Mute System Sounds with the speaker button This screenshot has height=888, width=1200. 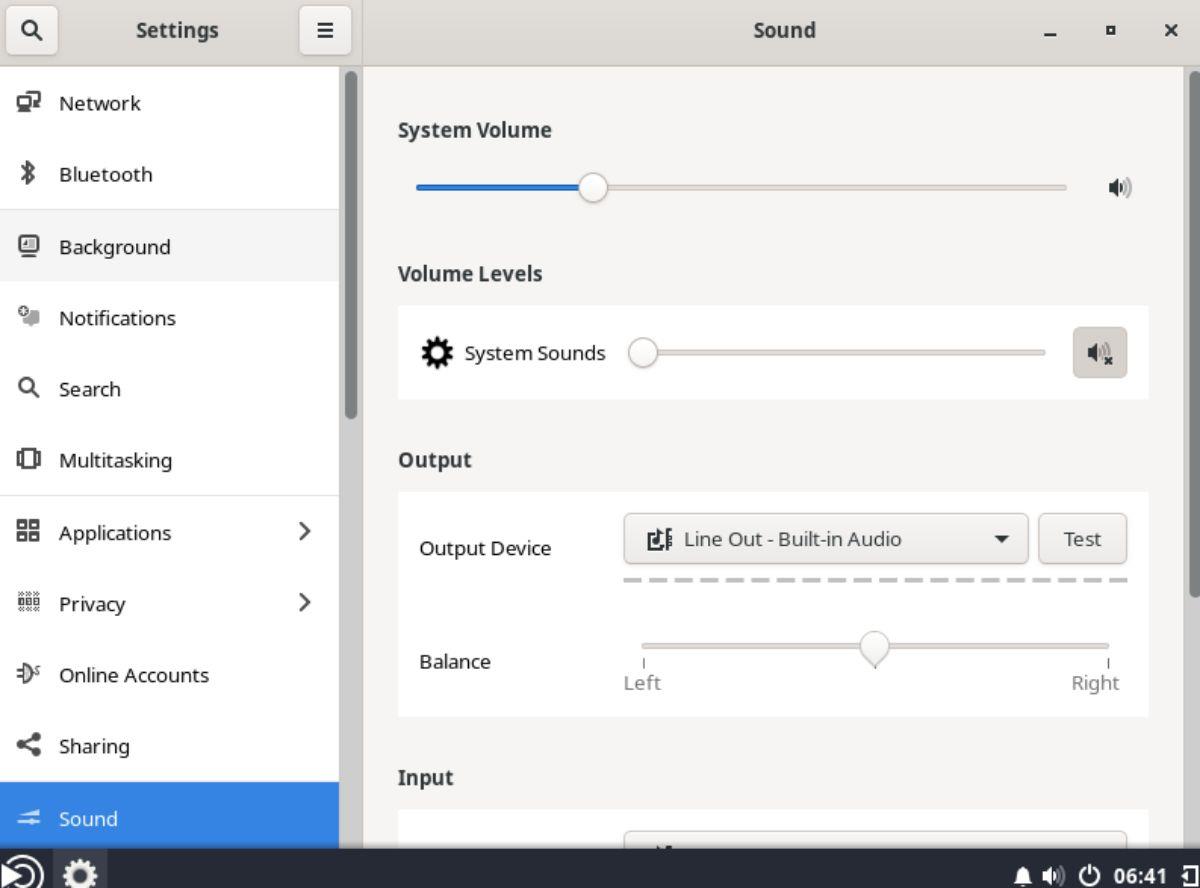tap(1099, 352)
